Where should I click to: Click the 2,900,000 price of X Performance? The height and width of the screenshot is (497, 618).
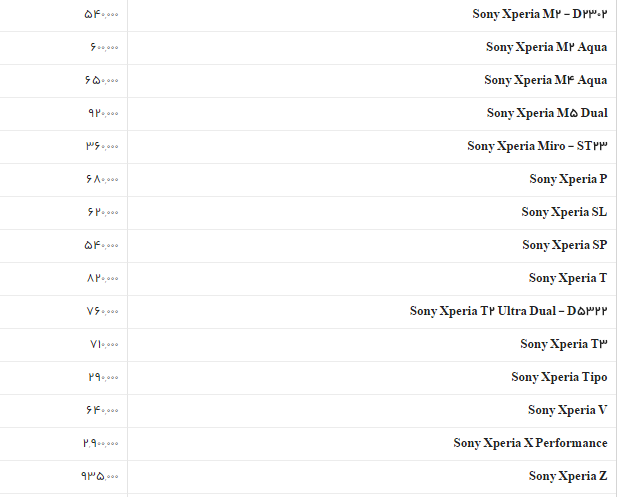[x=101, y=443]
